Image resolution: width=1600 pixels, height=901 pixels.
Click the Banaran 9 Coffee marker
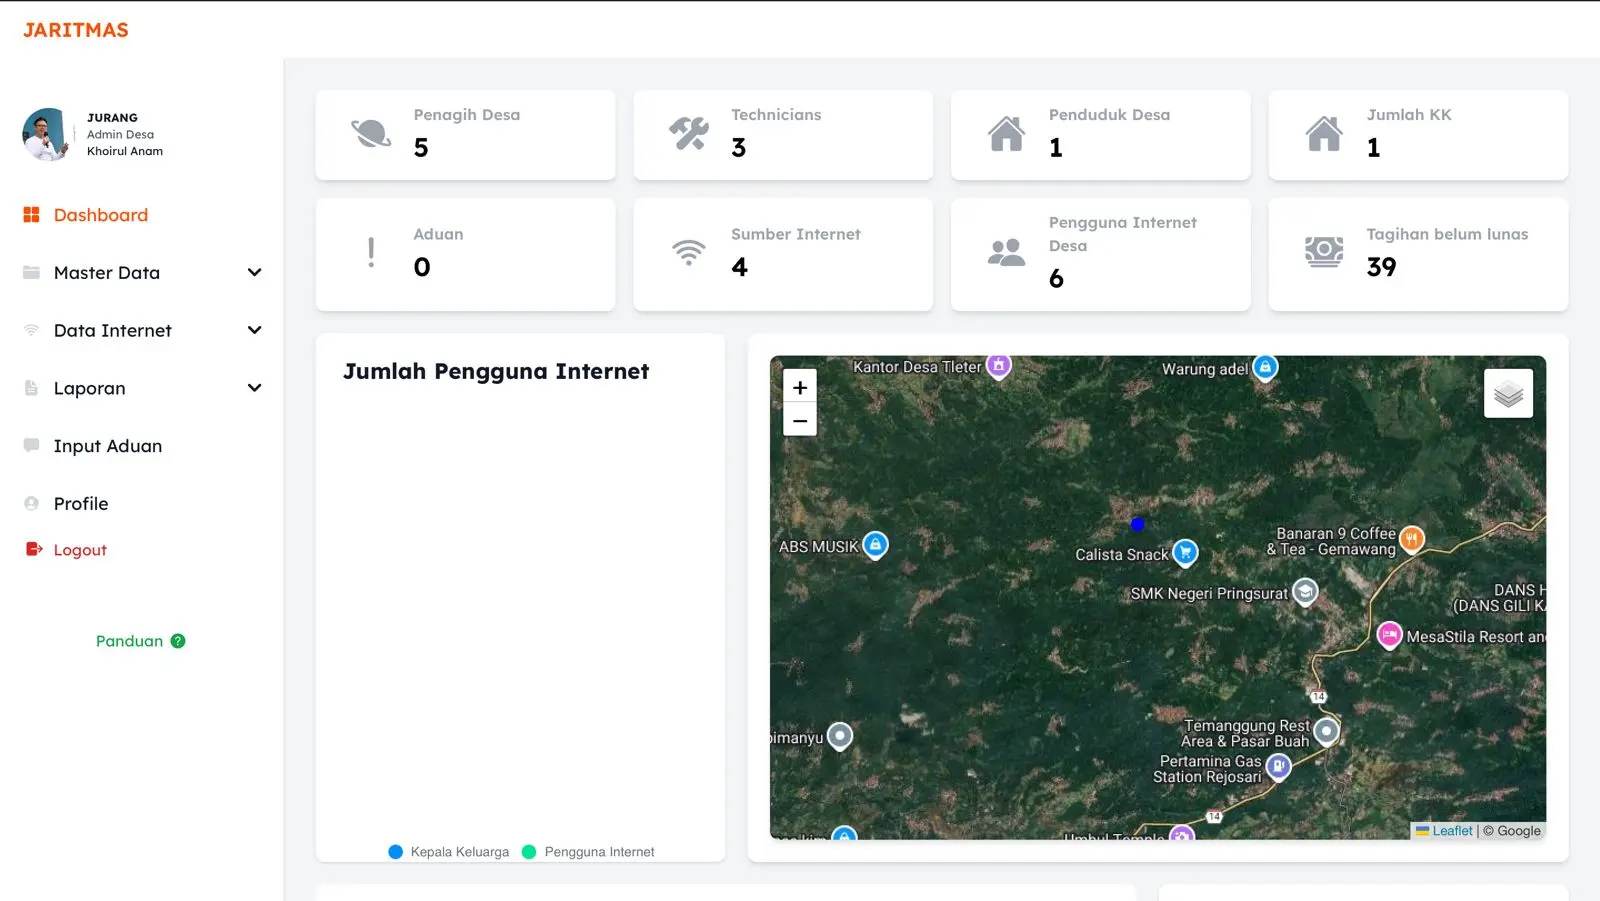pos(1411,539)
